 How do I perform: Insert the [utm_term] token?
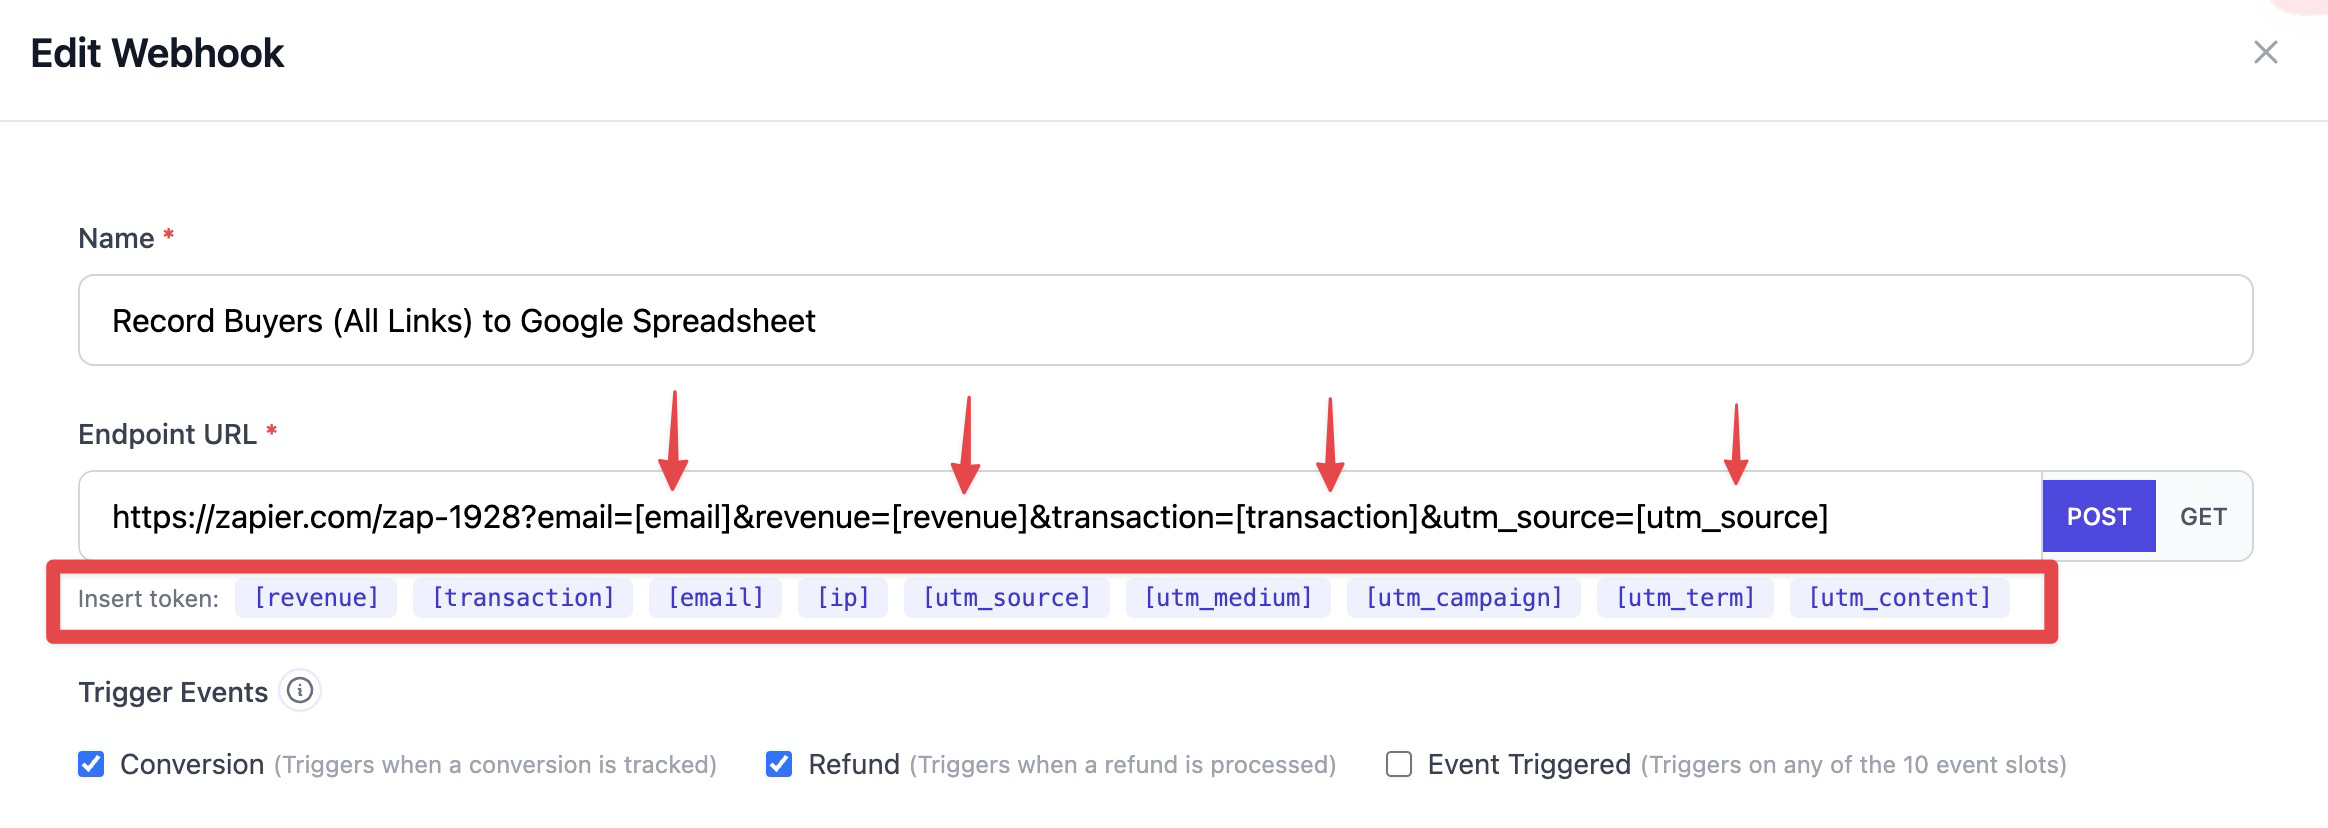[x=1685, y=598]
